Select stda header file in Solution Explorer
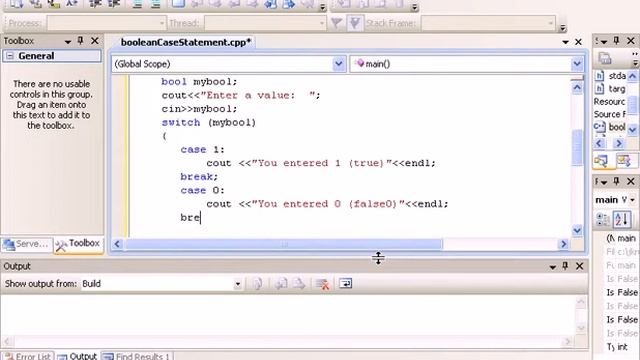640x360 pixels. (611, 76)
